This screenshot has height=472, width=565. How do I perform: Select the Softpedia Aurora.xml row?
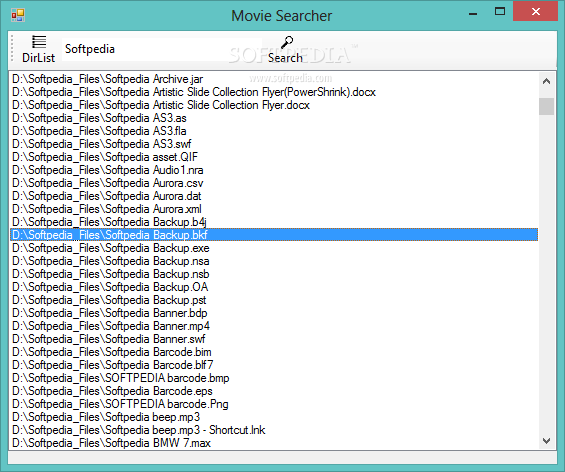click(274, 209)
